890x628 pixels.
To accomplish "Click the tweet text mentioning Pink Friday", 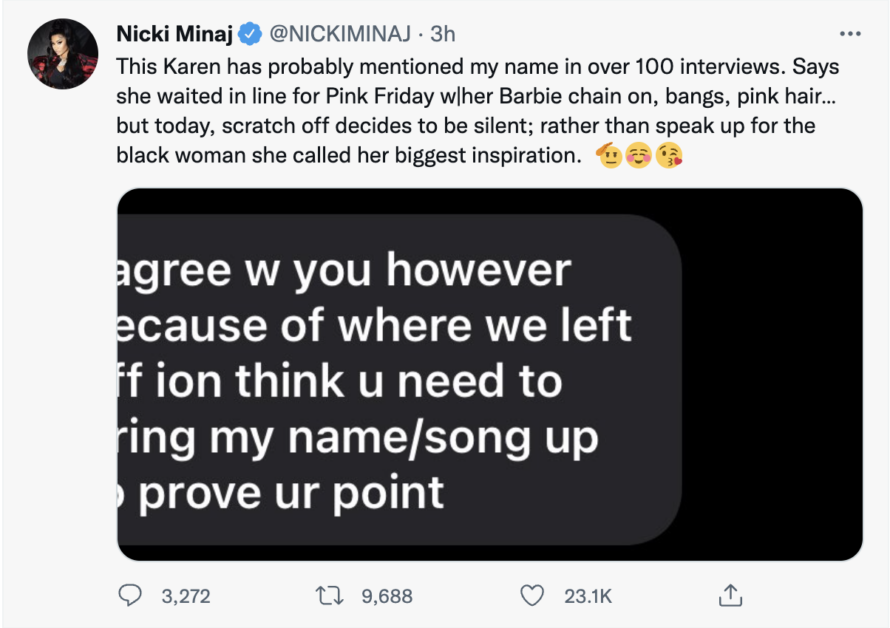I will (x=477, y=111).
